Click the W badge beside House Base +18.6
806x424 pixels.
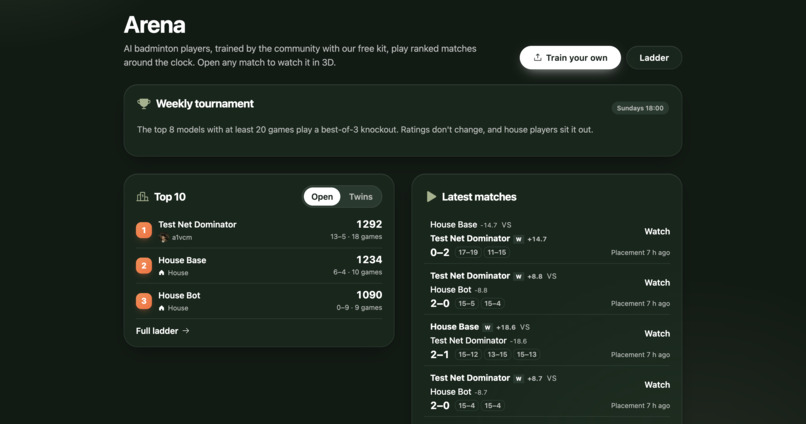coord(487,327)
